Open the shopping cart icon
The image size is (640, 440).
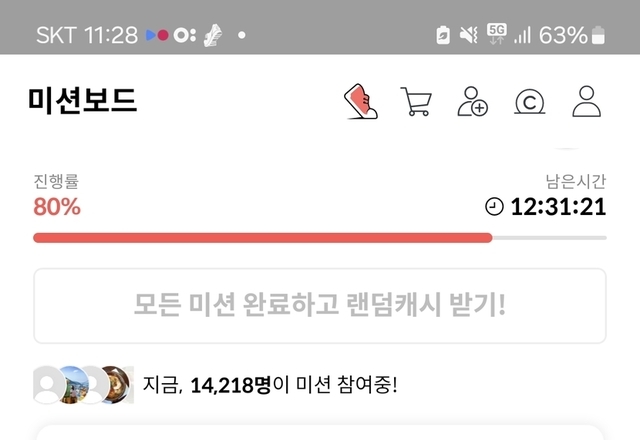416,101
